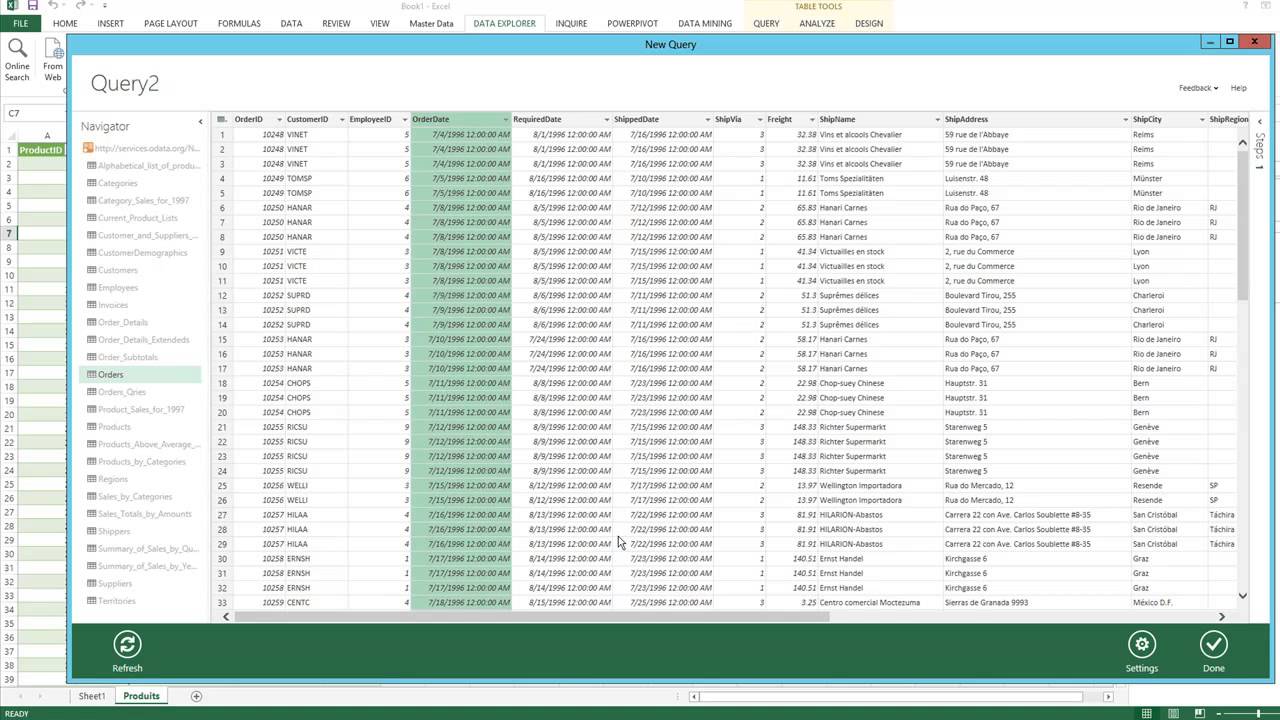
Task: Open the Feedback dropdown
Action: pyautogui.click(x=1198, y=88)
